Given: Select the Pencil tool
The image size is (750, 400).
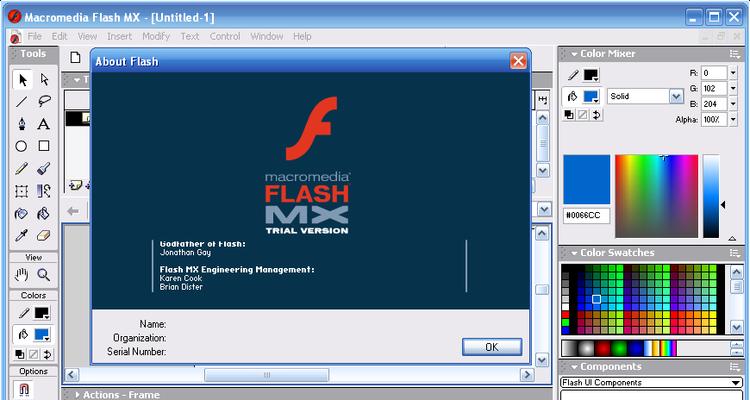Looking at the screenshot, I should [22, 168].
